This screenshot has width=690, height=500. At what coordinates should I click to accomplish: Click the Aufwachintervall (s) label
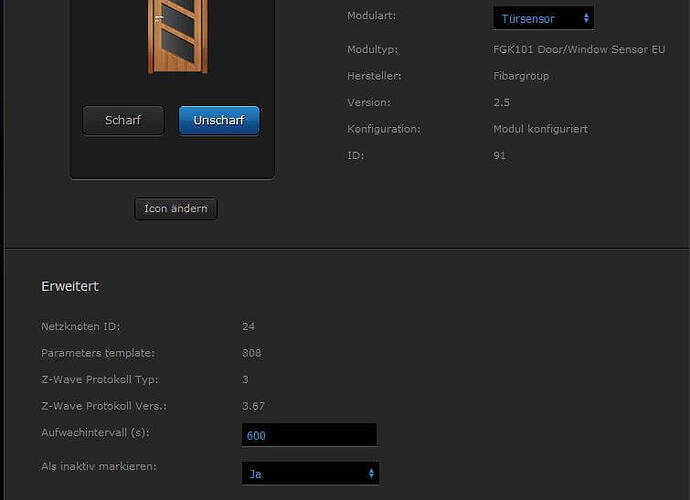(95, 433)
